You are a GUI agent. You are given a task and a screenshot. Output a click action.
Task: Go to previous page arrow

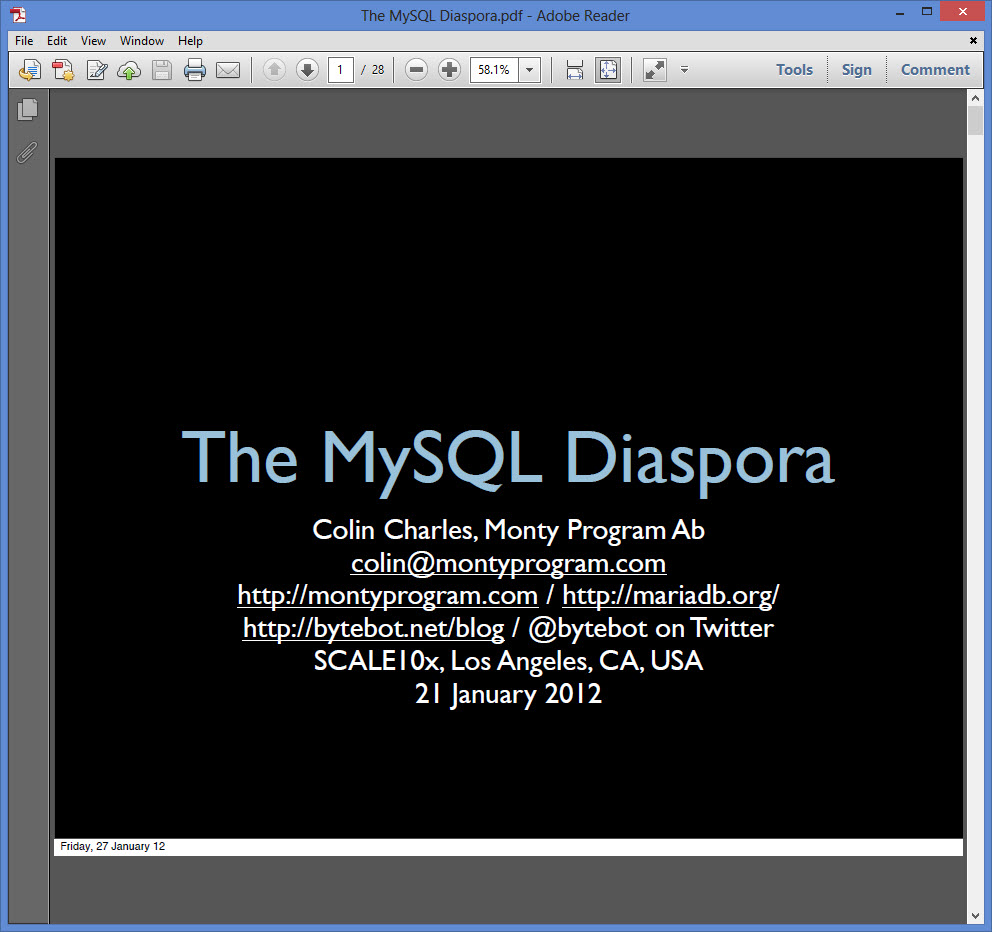(275, 70)
